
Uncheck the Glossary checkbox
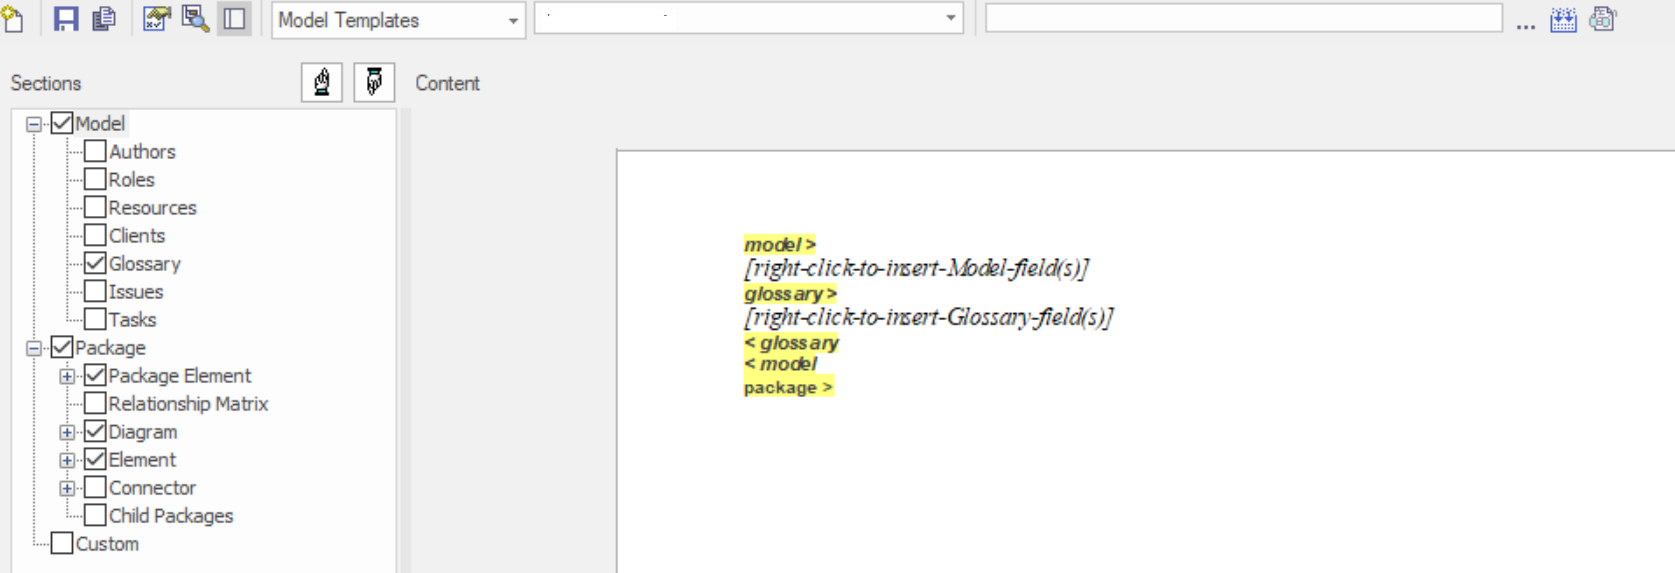pos(95,263)
